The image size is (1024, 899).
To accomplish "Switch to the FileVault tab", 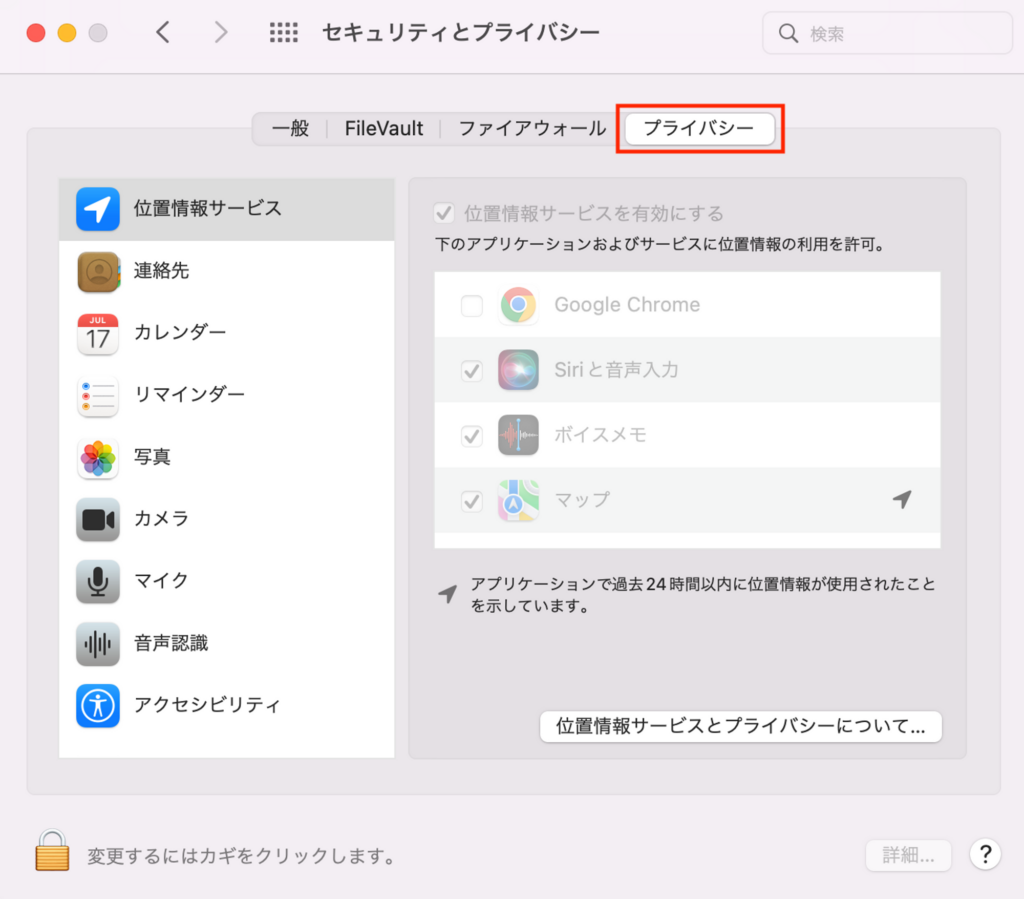I will pyautogui.click(x=384, y=129).
